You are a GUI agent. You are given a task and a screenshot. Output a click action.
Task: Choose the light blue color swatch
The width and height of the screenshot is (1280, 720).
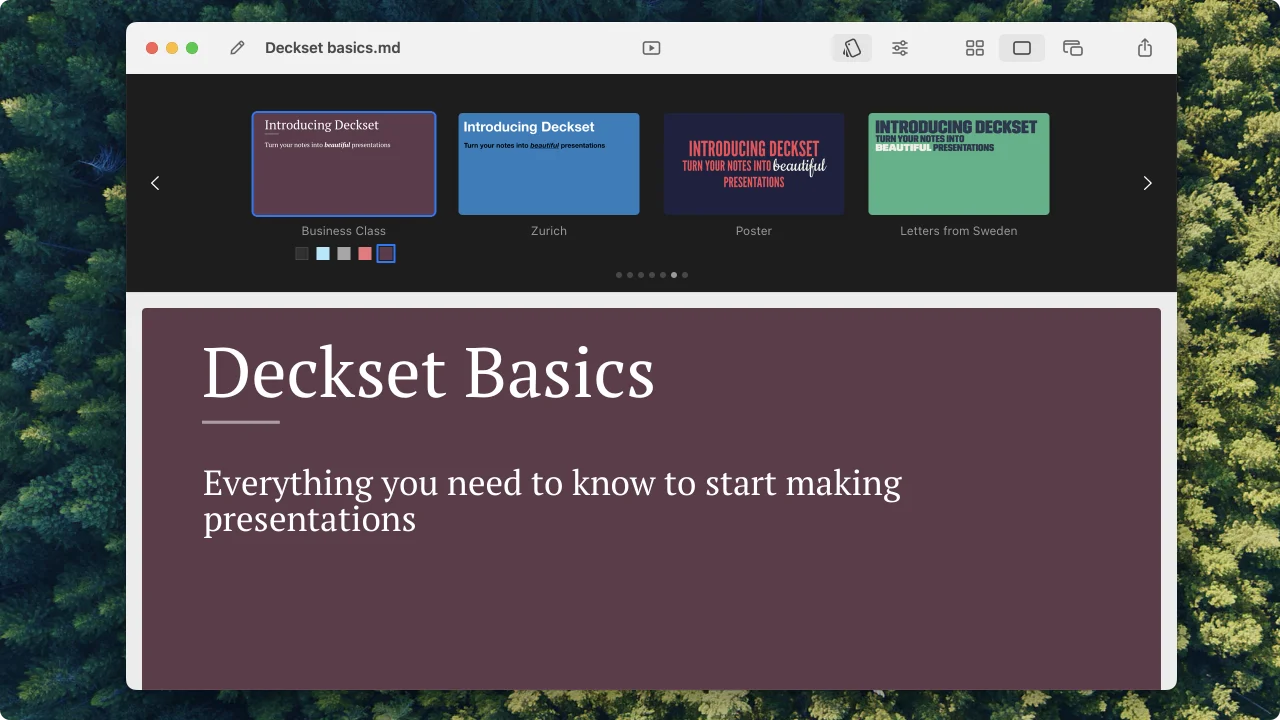[x=323, y=254]
